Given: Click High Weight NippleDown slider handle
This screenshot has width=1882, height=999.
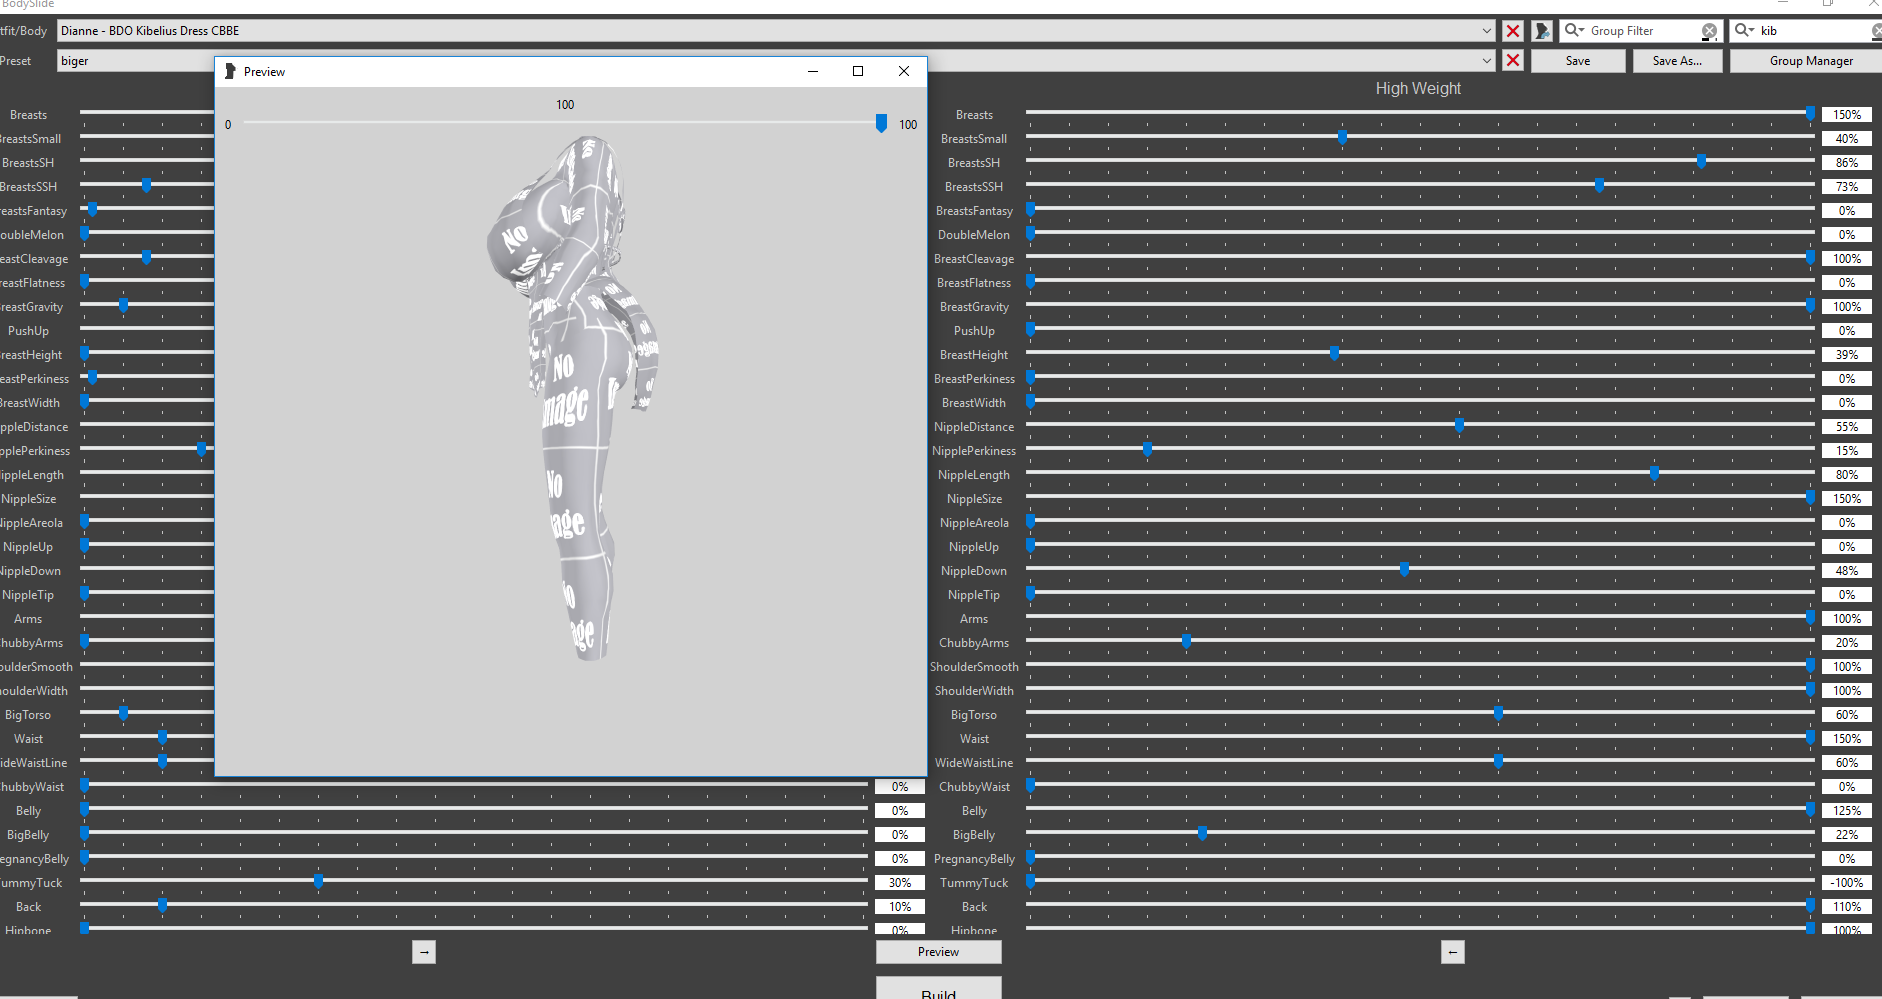Looking at the screenshot, I should tap(1404, 569).
